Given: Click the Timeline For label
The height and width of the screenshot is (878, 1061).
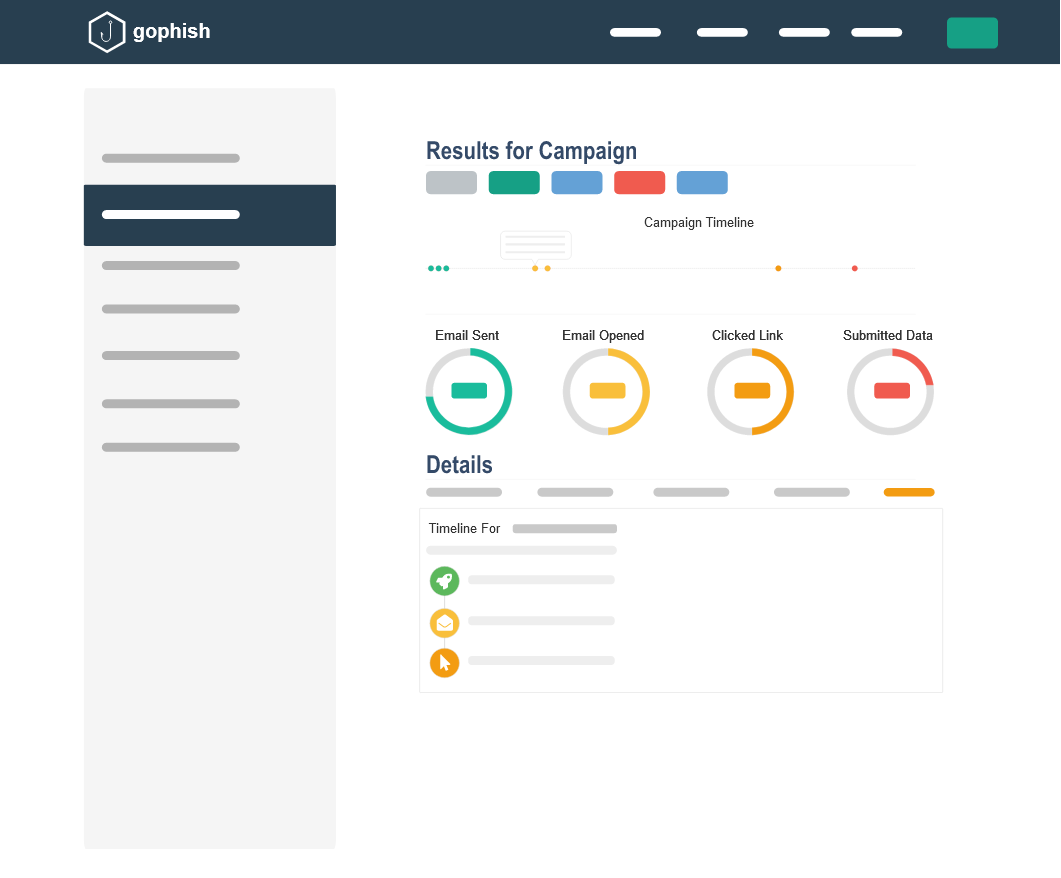Looking at the screenshot, I should tap(464, 528).
